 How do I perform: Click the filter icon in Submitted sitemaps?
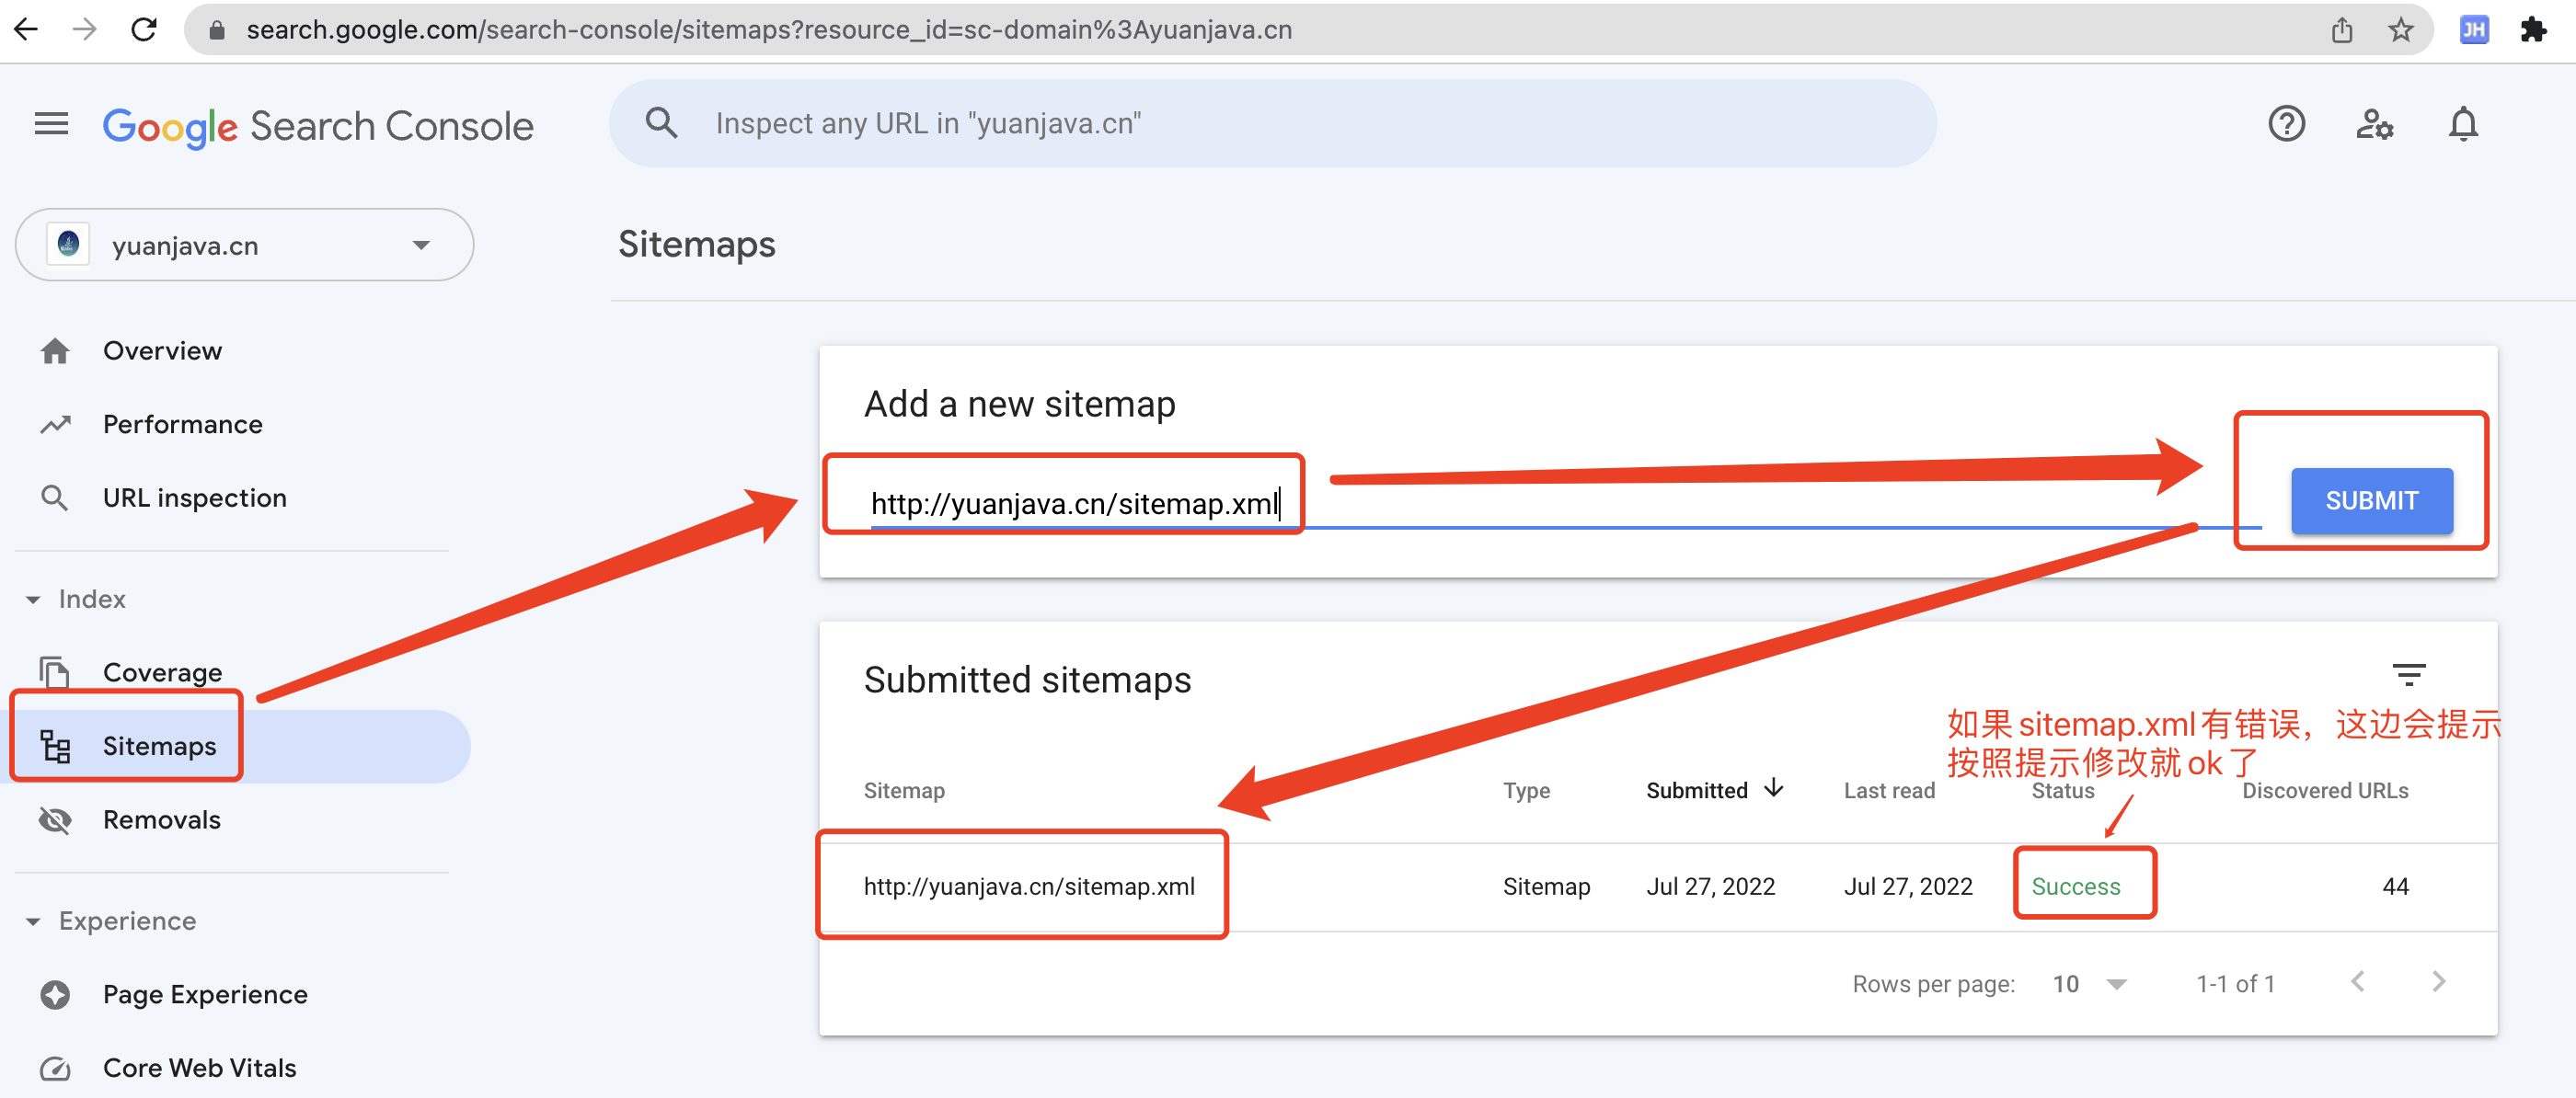point(2408,675)
